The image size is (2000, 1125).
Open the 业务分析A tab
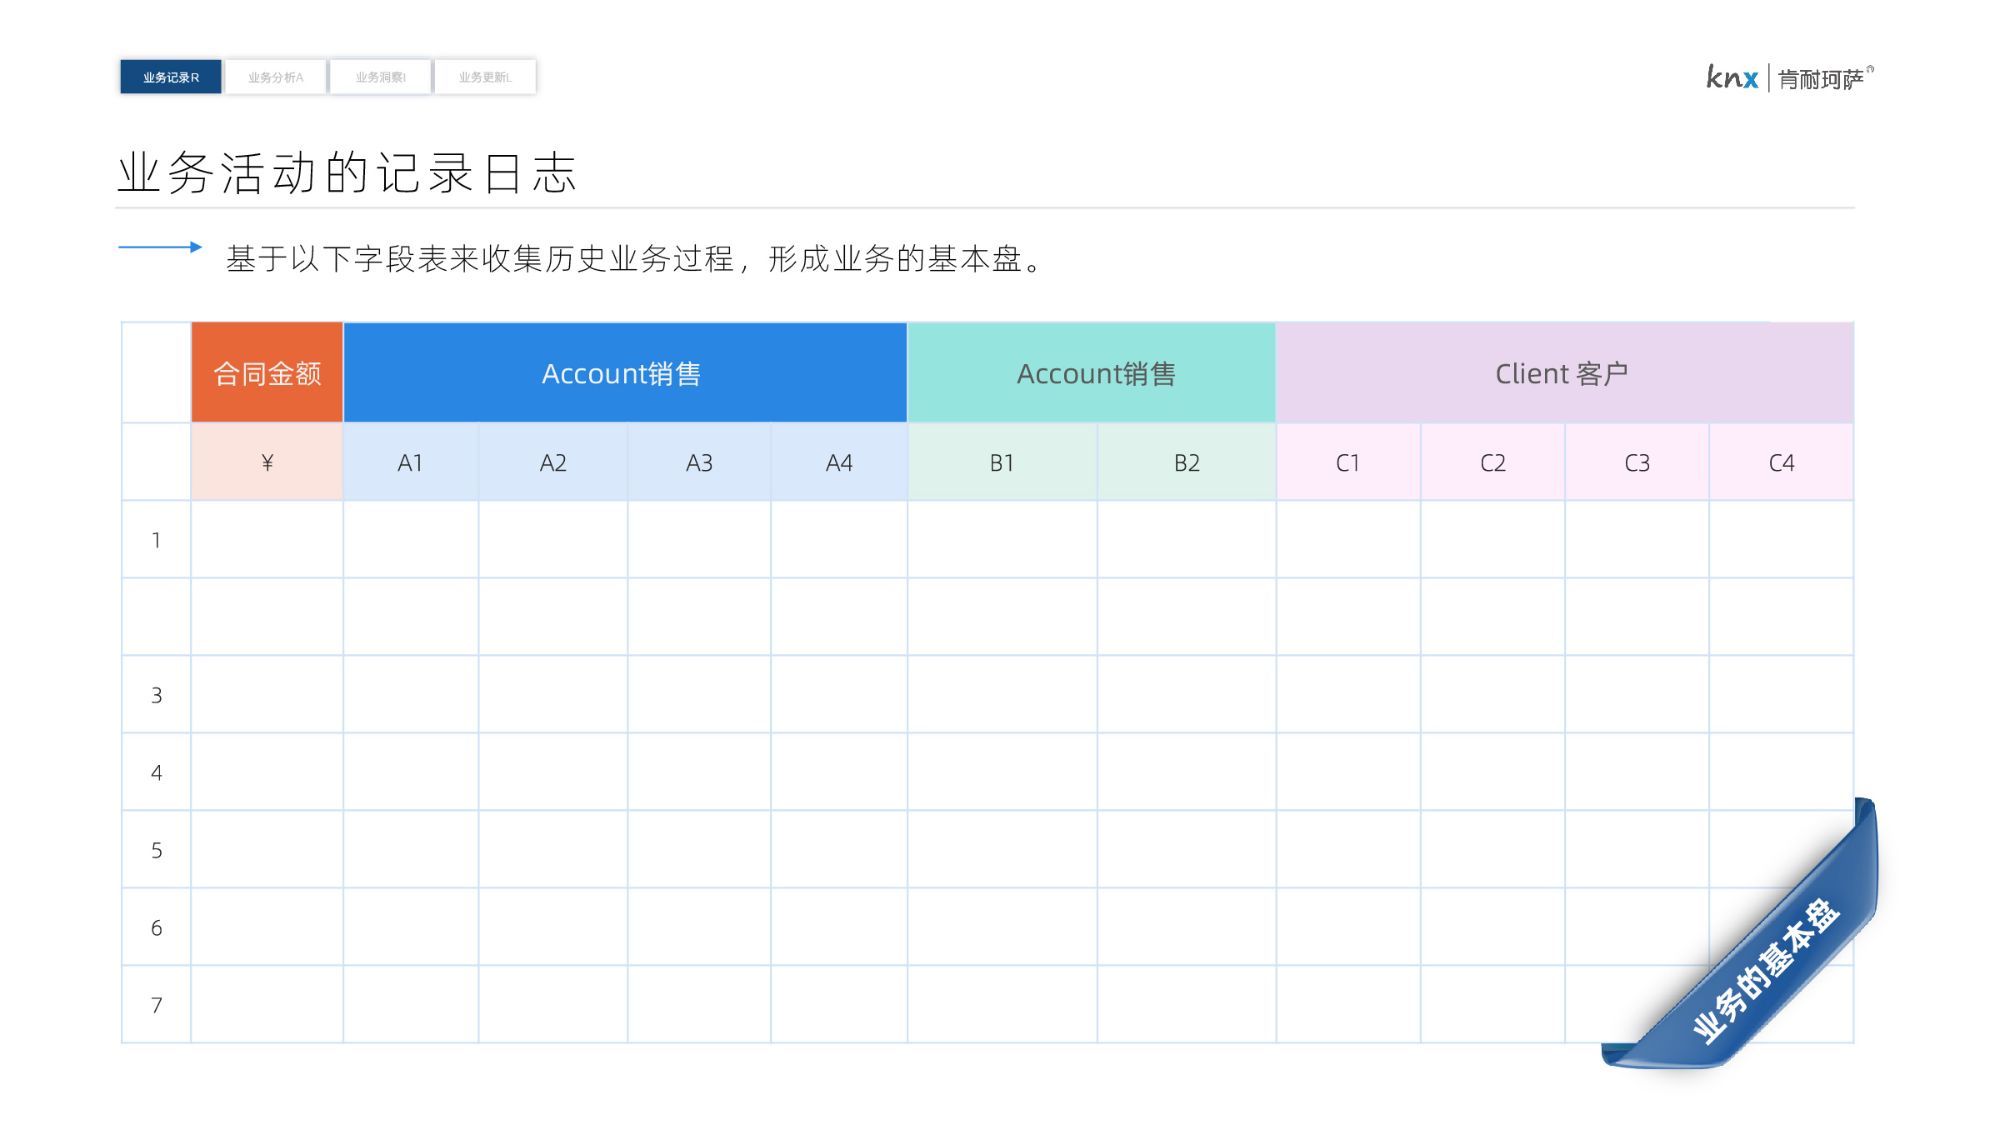coord(276,77)
